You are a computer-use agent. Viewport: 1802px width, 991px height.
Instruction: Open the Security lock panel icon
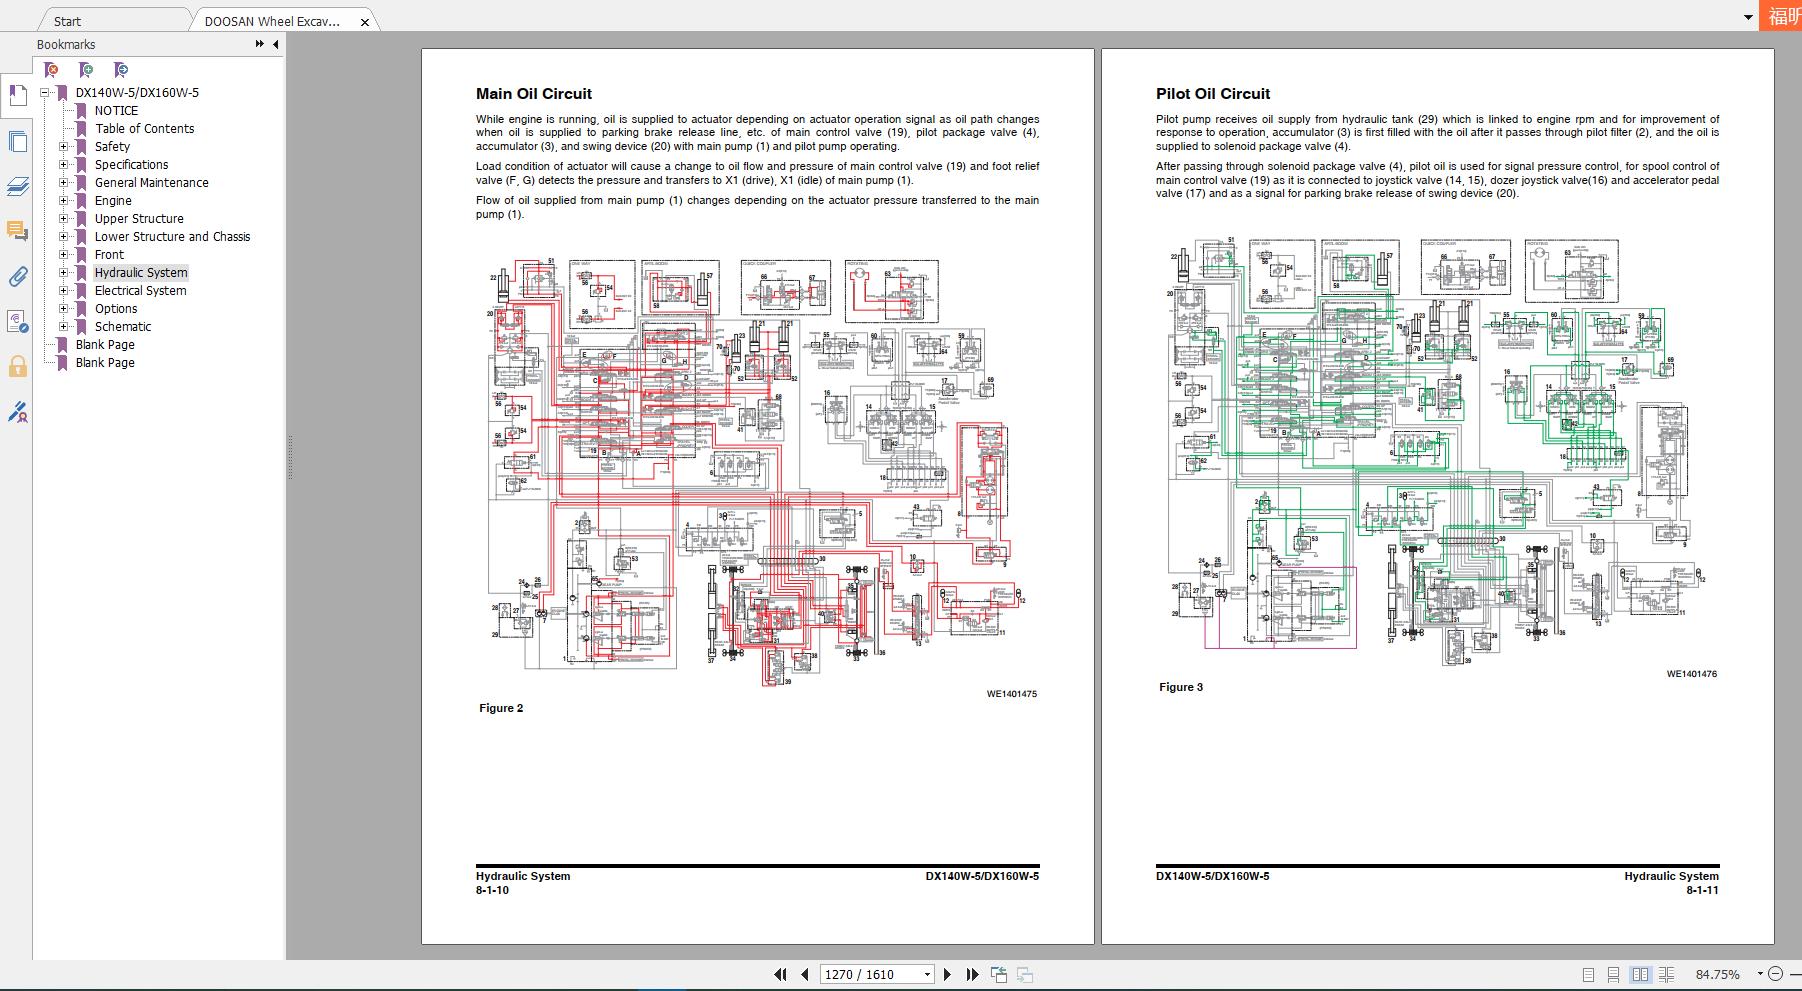17,366
